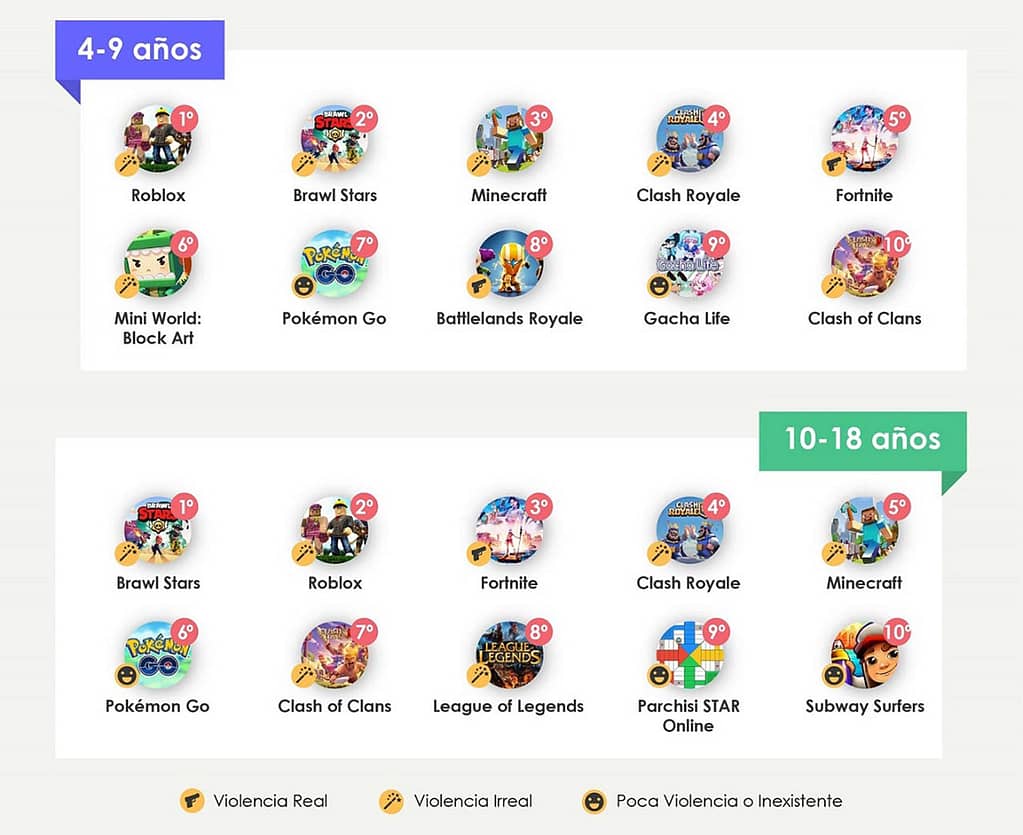Click the Violencia Irreal wand legend icon

tap(391, 800)
